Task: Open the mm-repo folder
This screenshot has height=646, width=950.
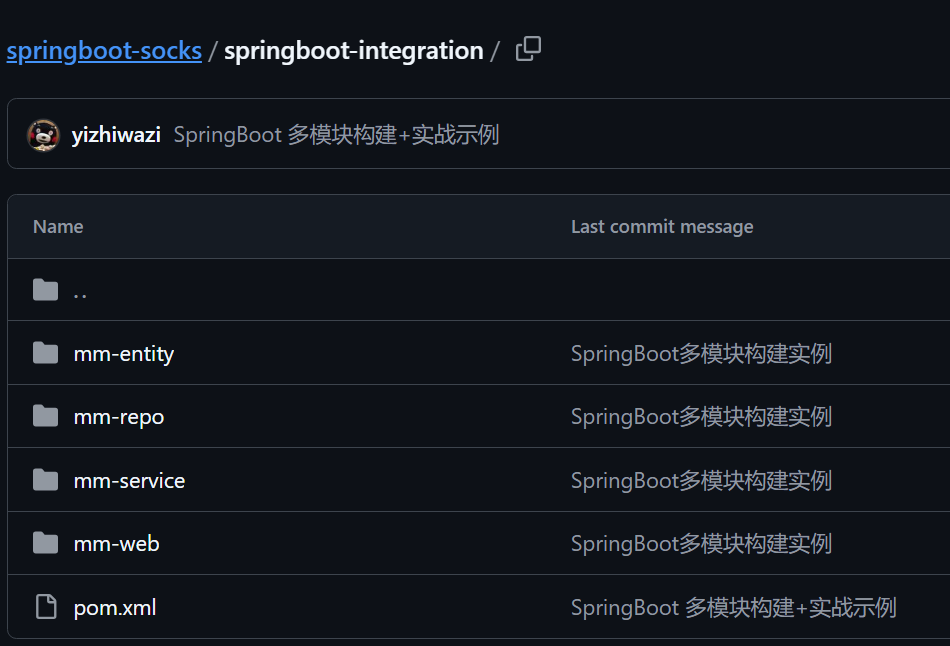Action: pyautogui.click(x=118, y=417)
